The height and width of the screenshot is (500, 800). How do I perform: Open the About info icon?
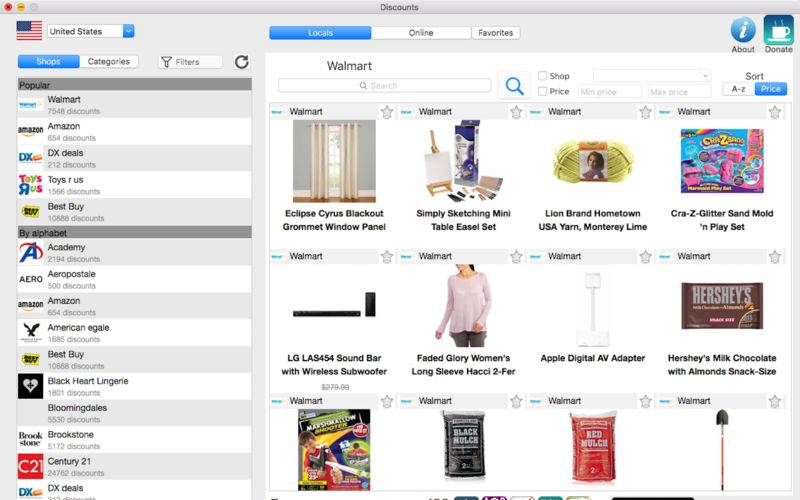coord(743,30)
